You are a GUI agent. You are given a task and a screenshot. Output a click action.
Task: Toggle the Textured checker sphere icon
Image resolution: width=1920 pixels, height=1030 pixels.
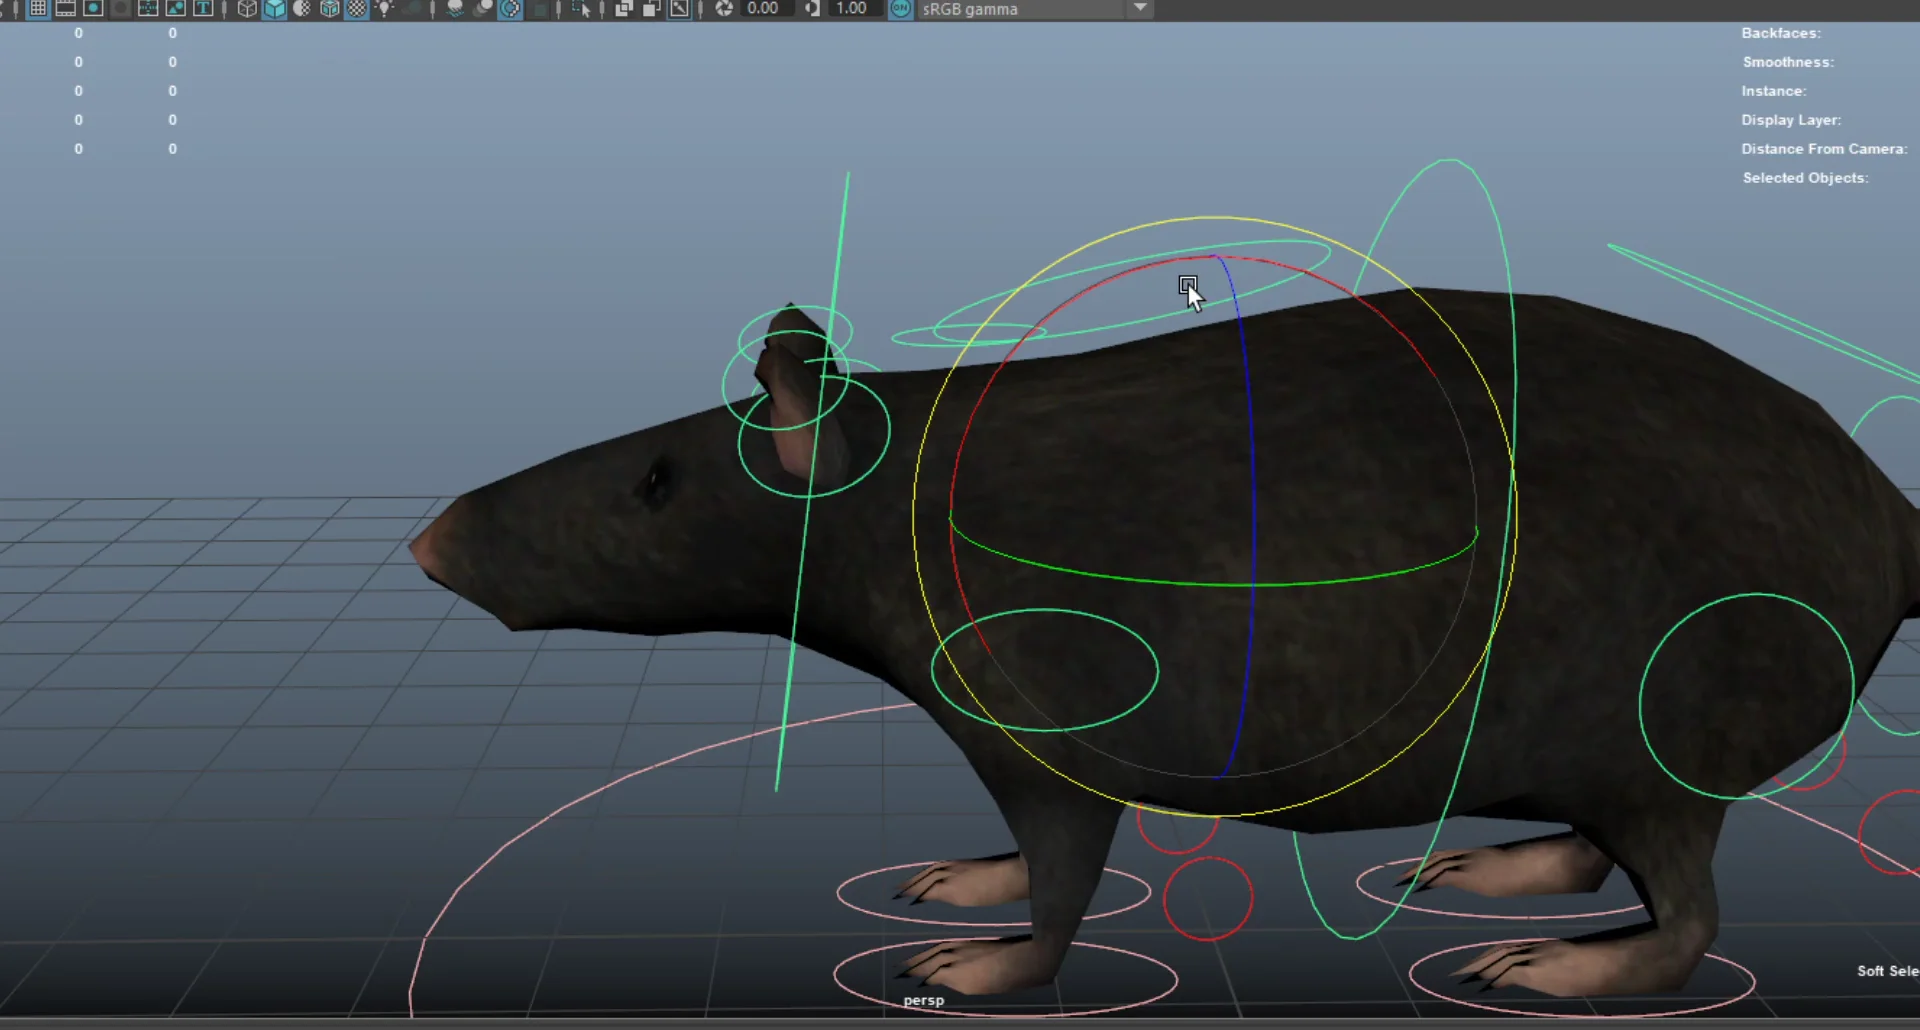(x=357, y=8)
